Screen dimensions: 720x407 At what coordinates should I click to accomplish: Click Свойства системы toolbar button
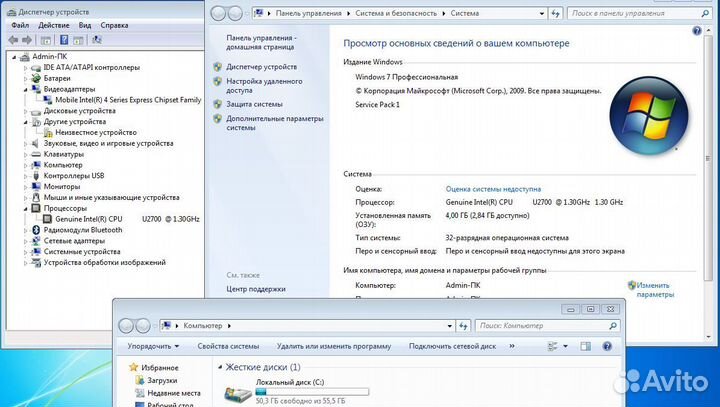point(228,346)
